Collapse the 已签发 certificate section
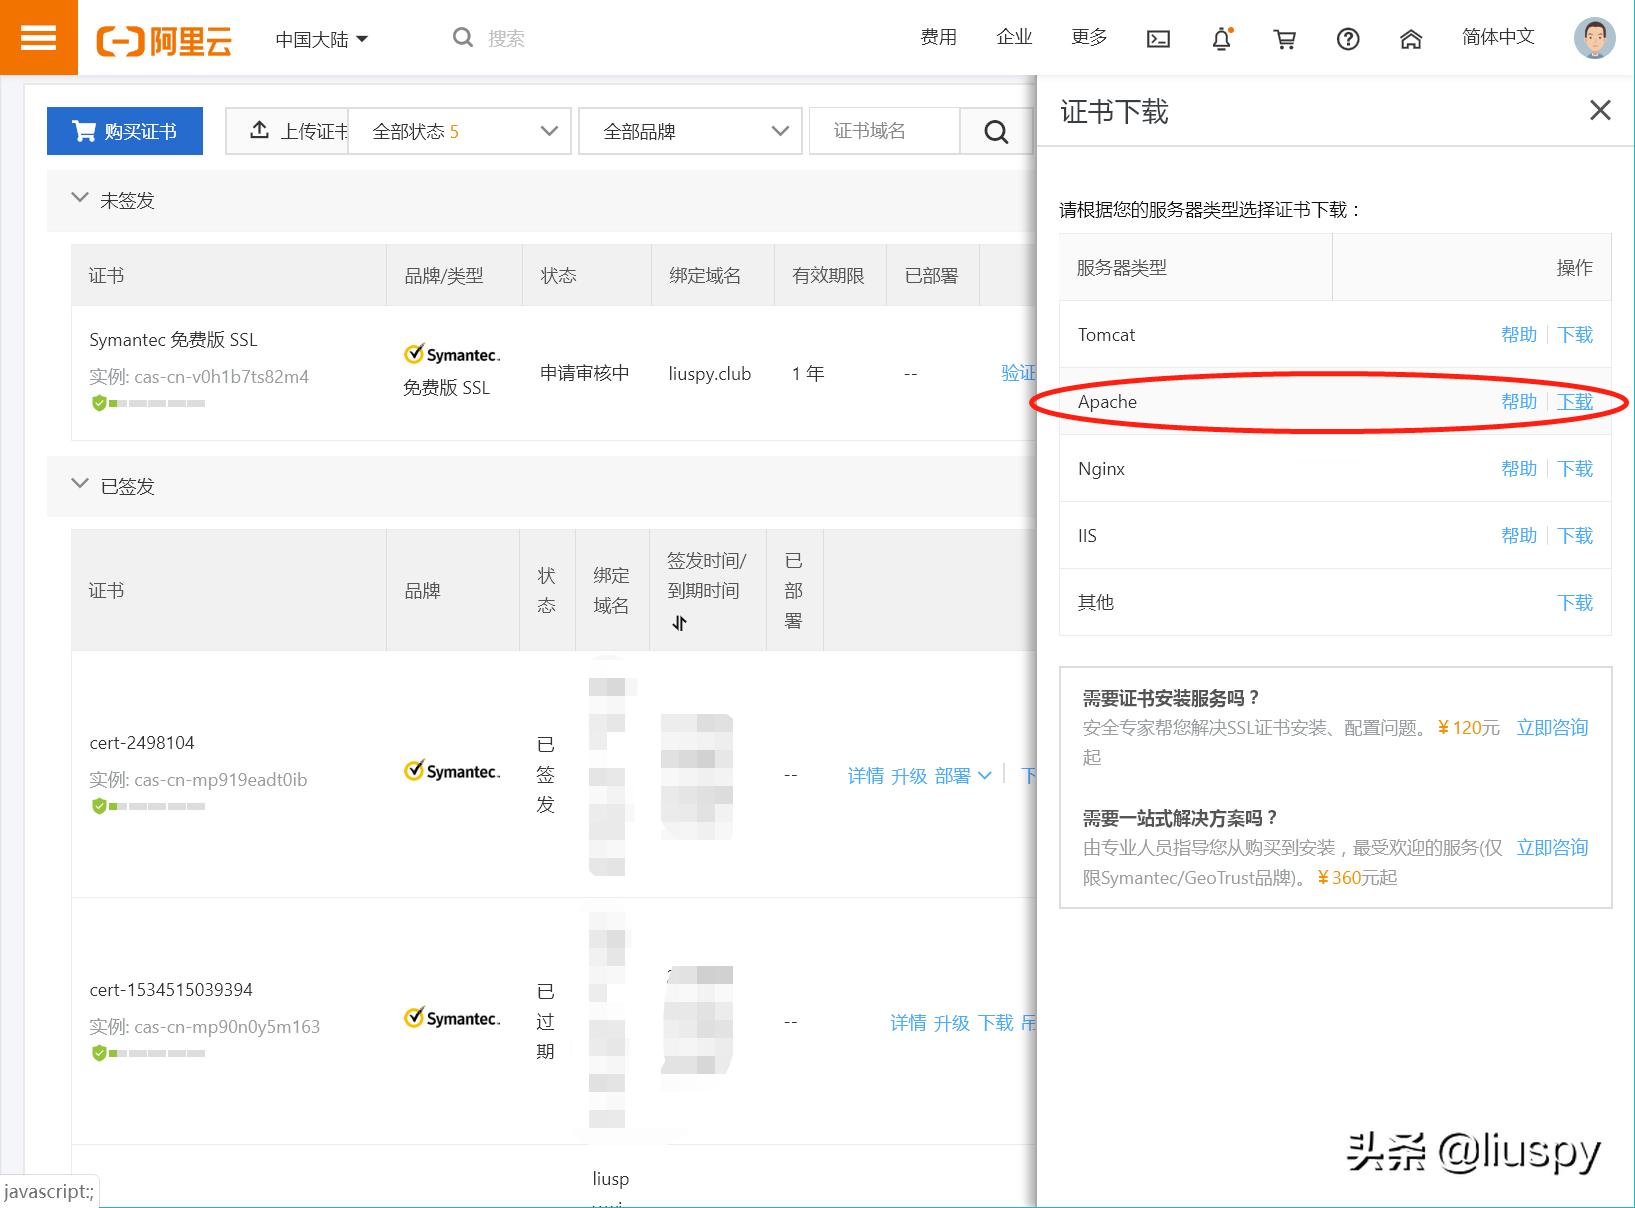This screenshot has height=1208, width=1635. pyautogui.click(x=80, y=484)
